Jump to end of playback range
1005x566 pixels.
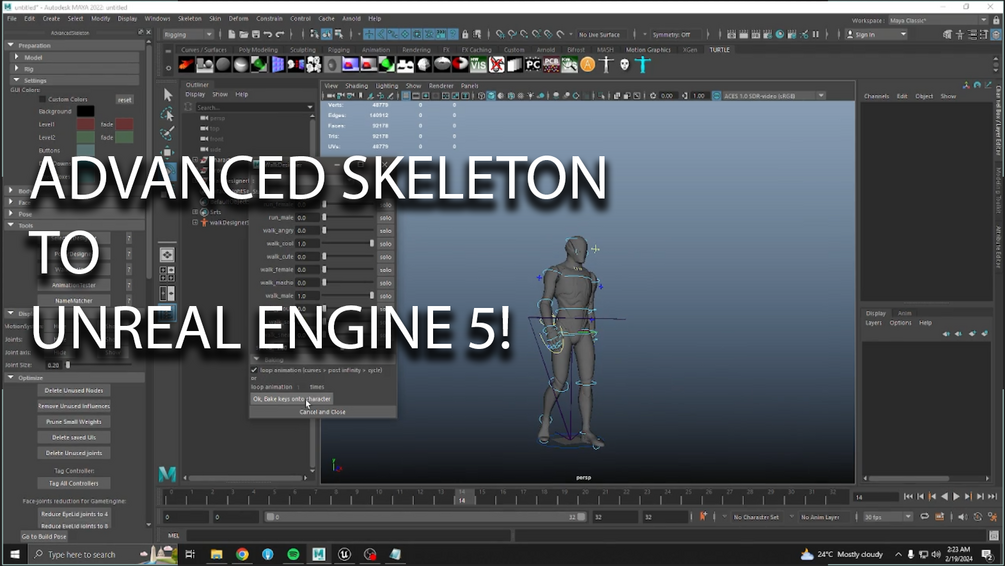992,496
